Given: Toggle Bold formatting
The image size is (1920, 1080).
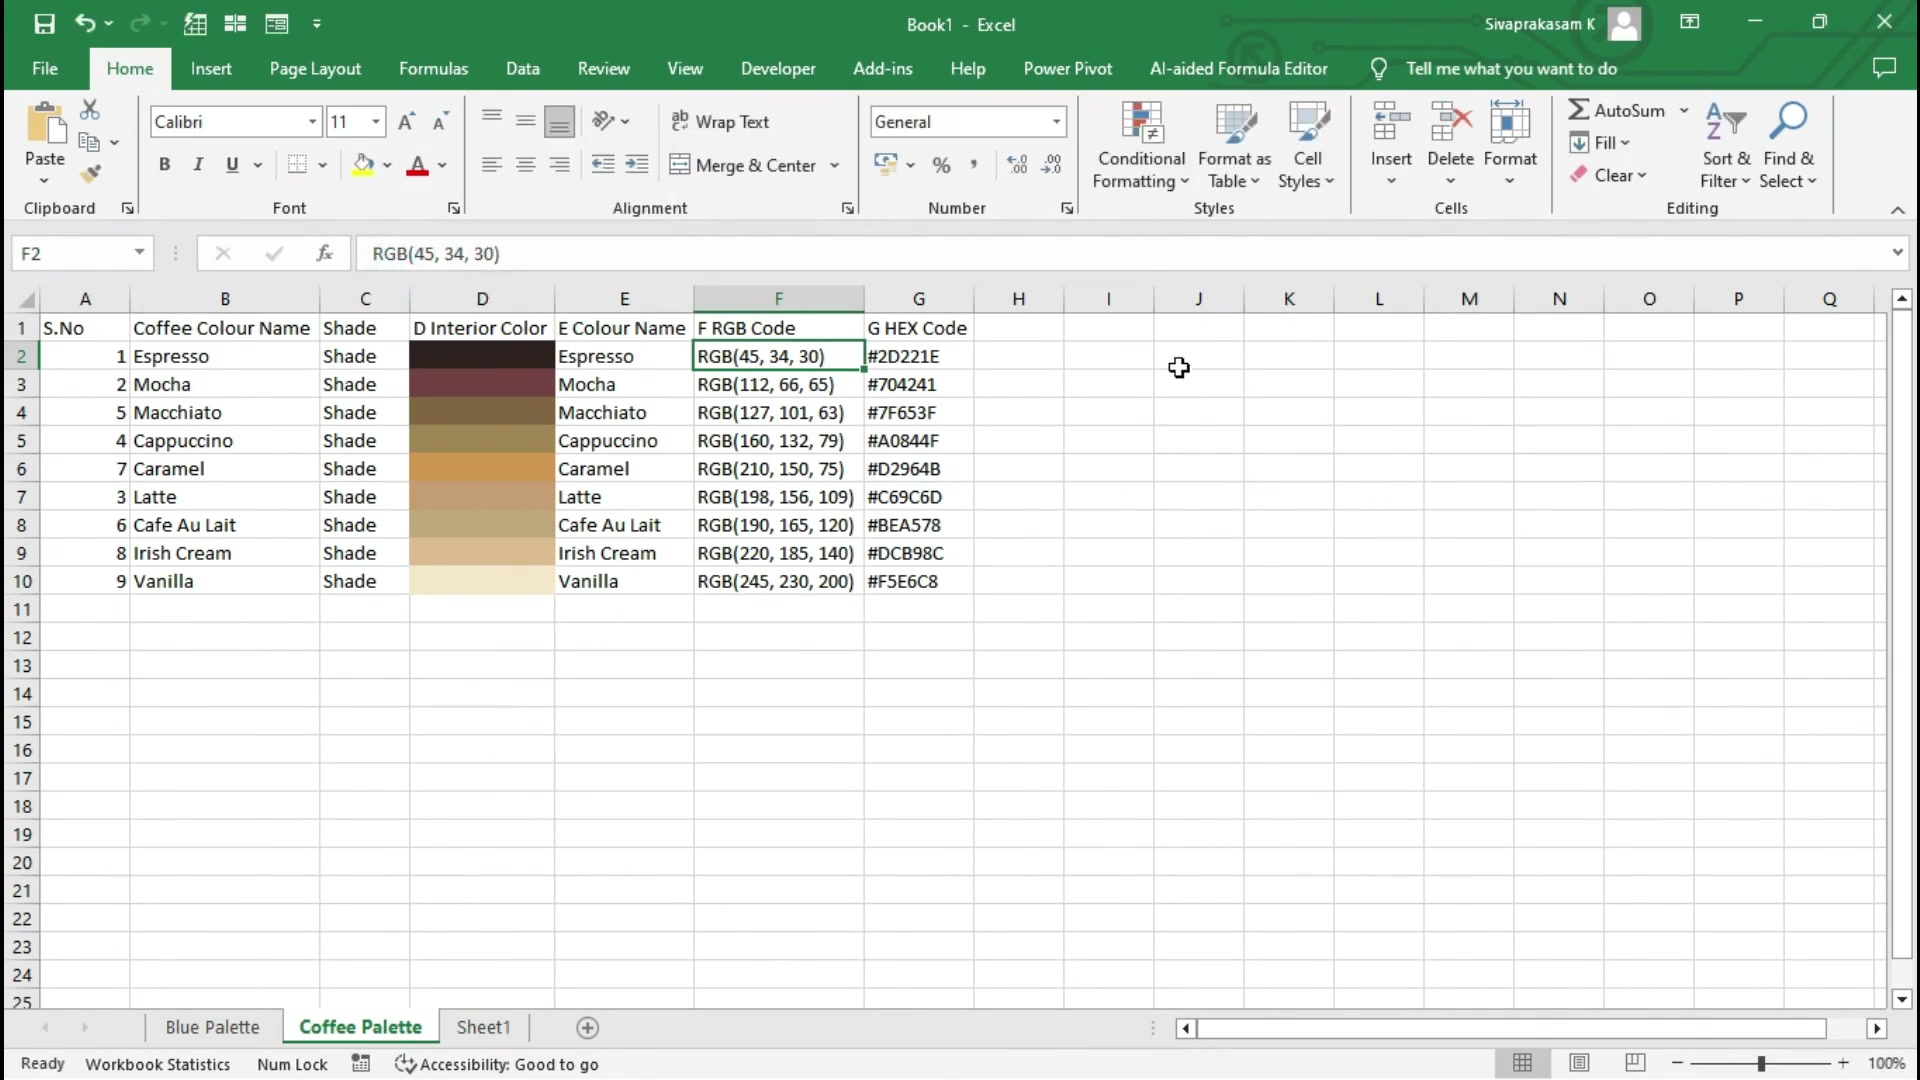Looking at the screenshot, I should click(x=164, y=165).
